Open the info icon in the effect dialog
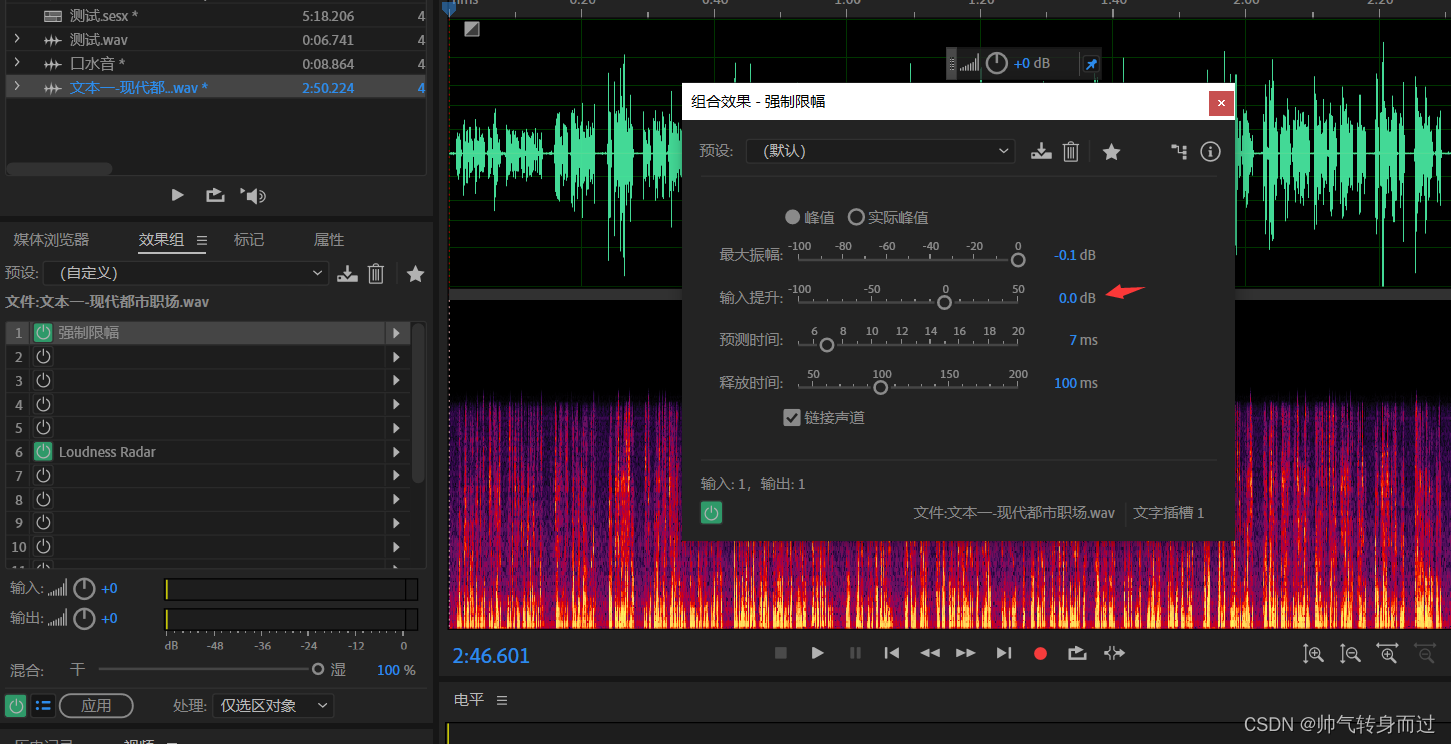This screenshot has height=744, width=1451. tap(1210, 152)
